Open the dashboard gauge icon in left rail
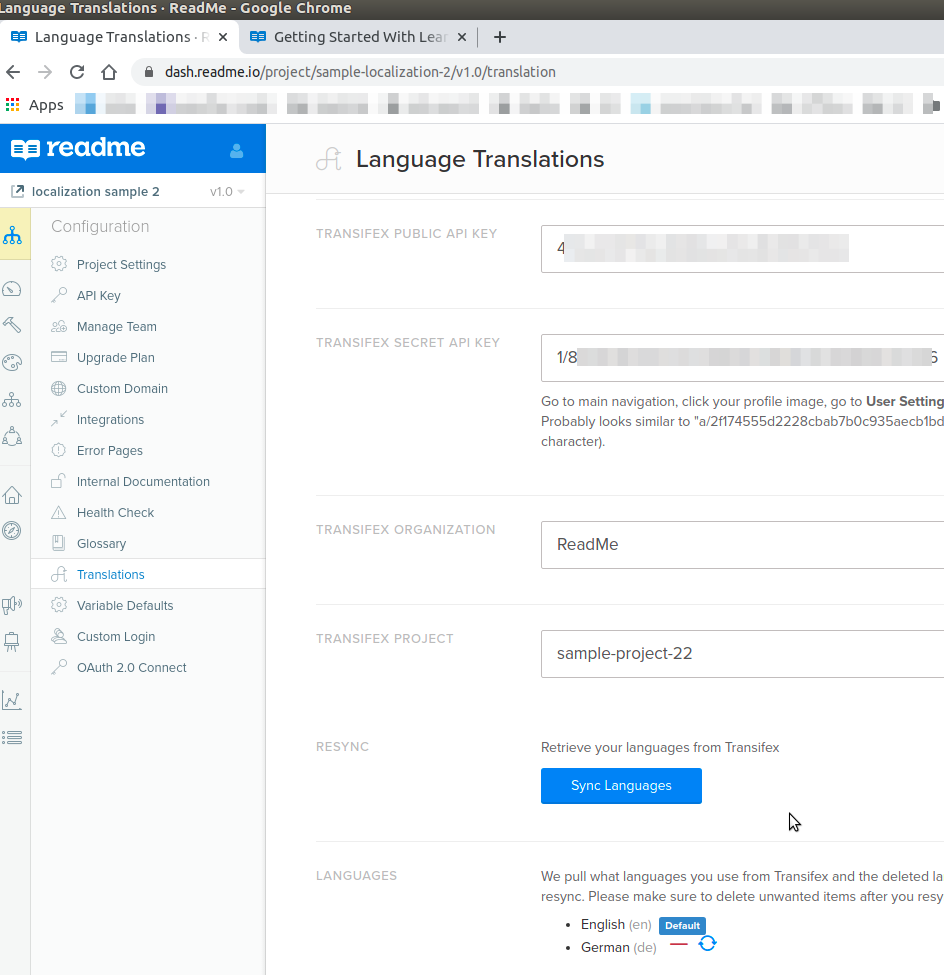The image size is (944, 975). pos(12,289)
